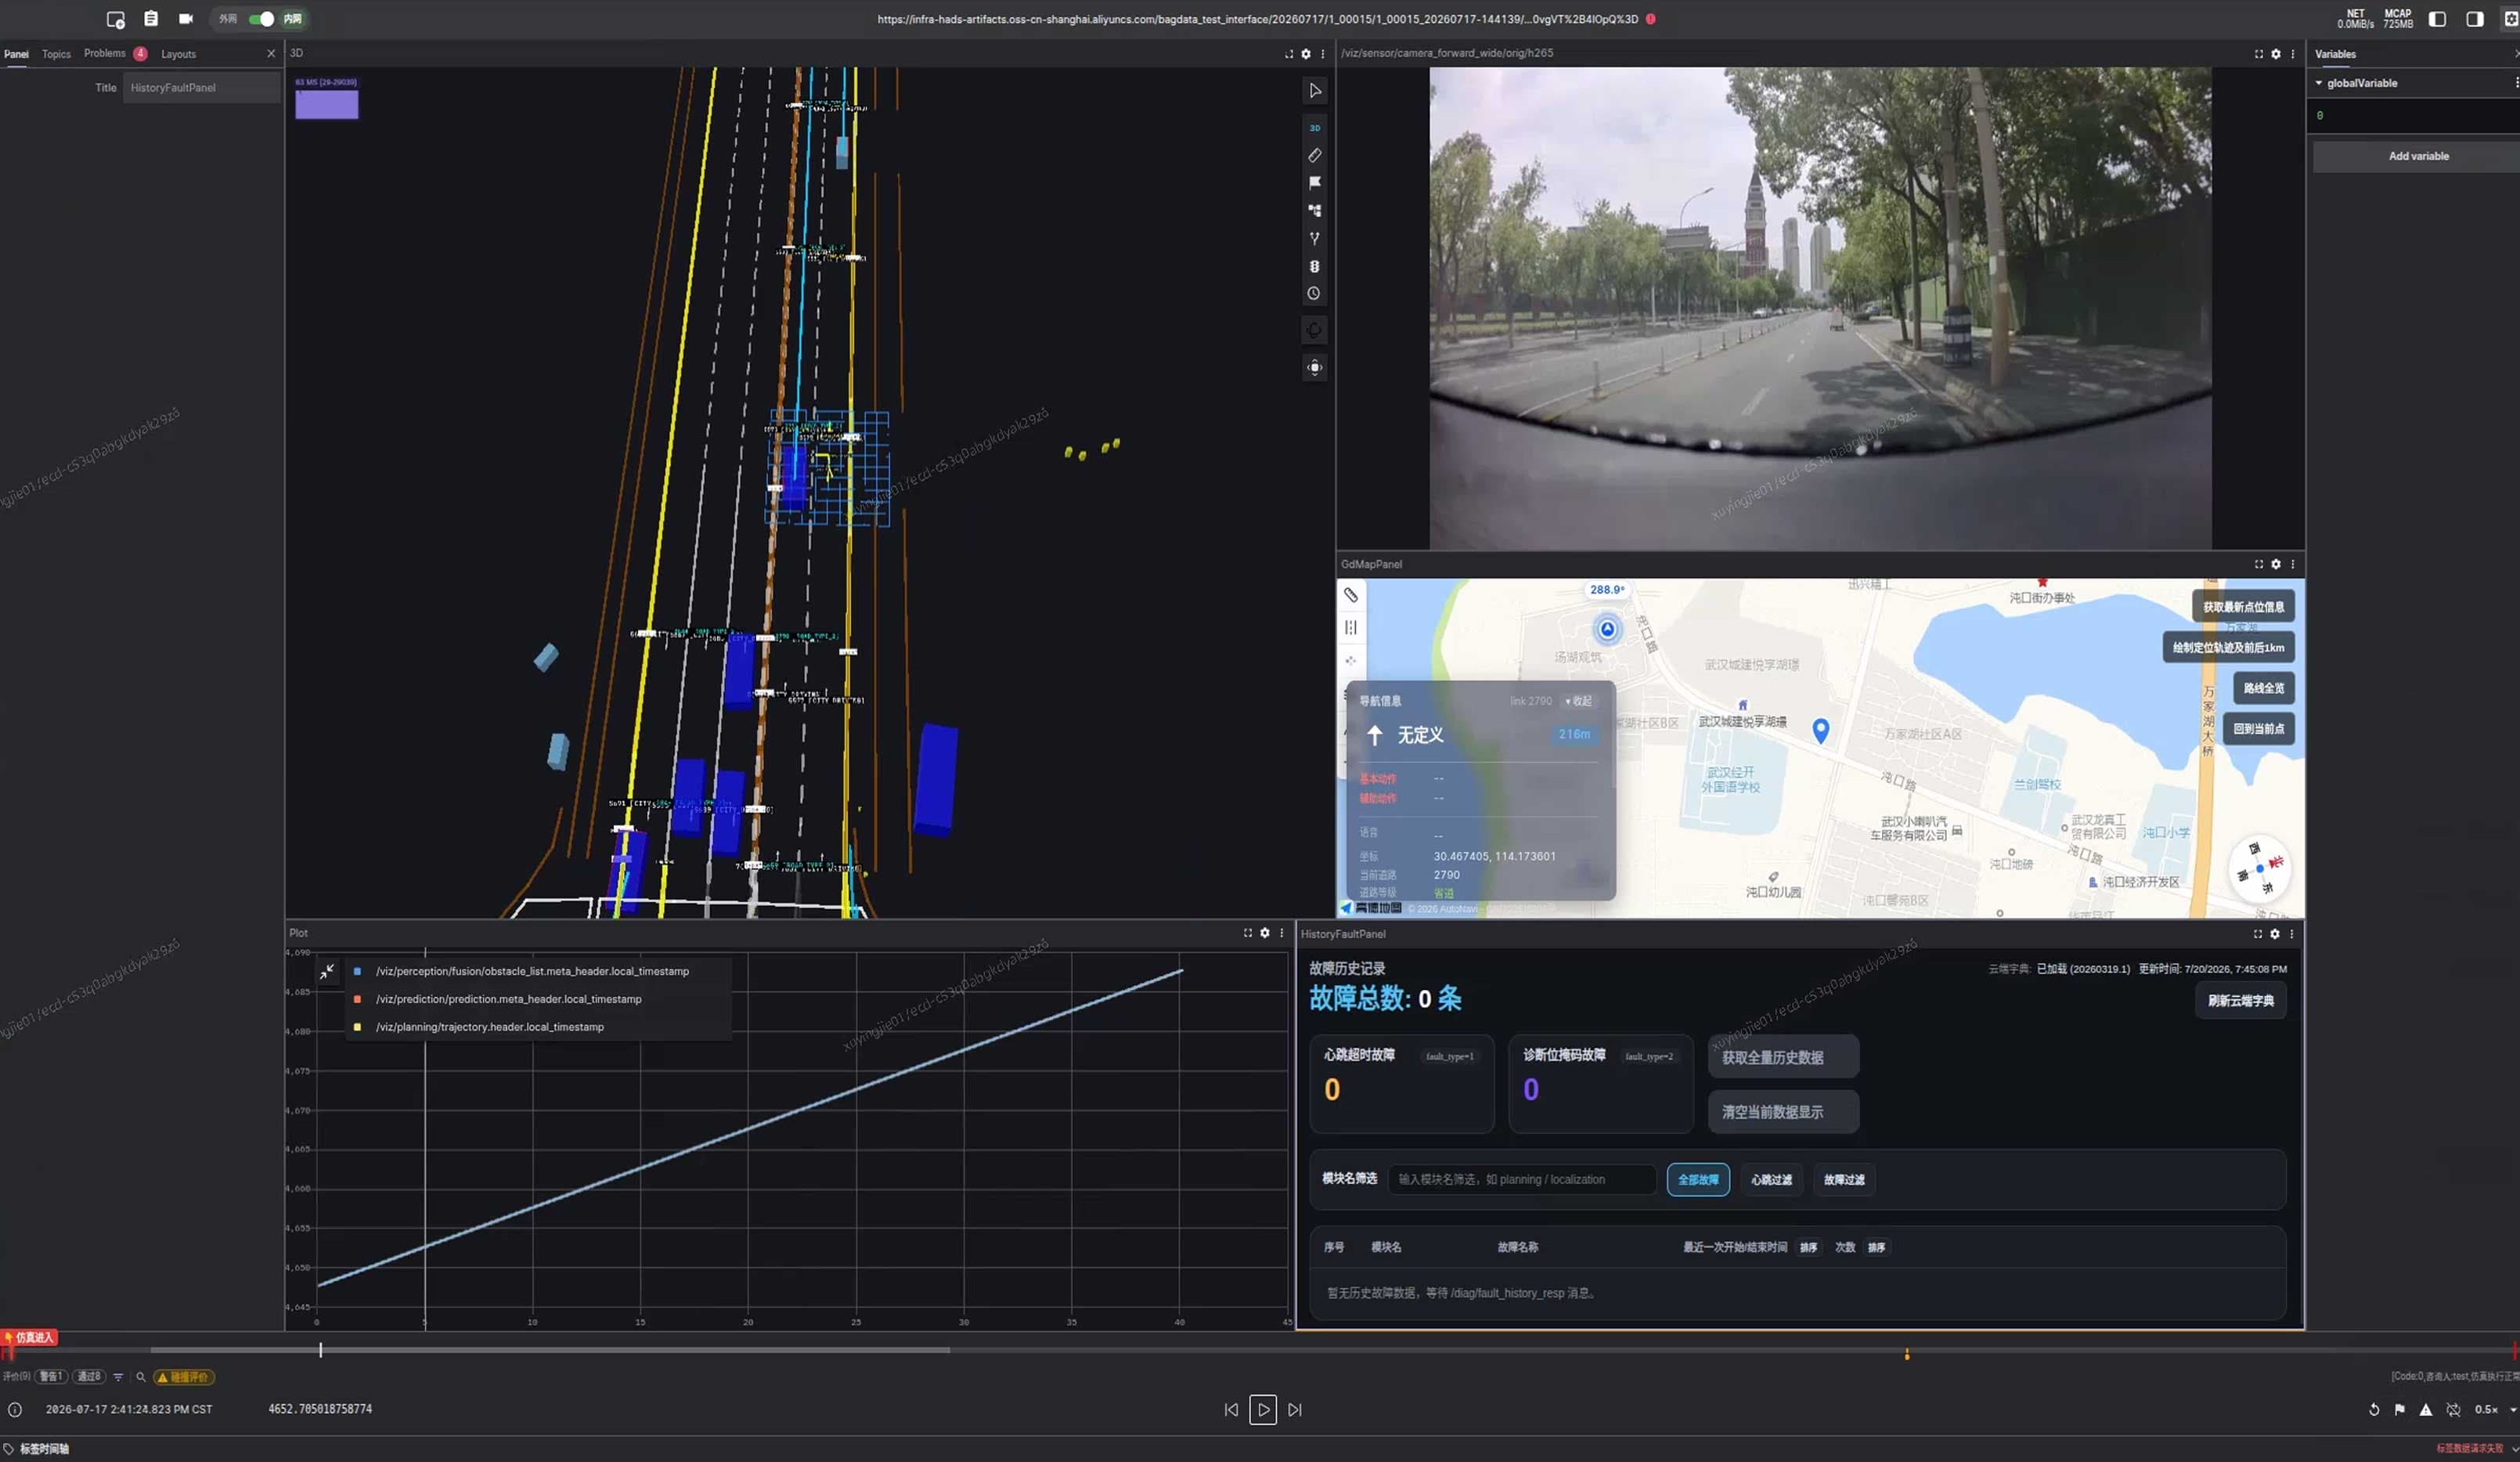This screenshot has width=2520, height=1462.
Task: Open the 0.5× playback speed dropdown
Action: [2495, 1409]
